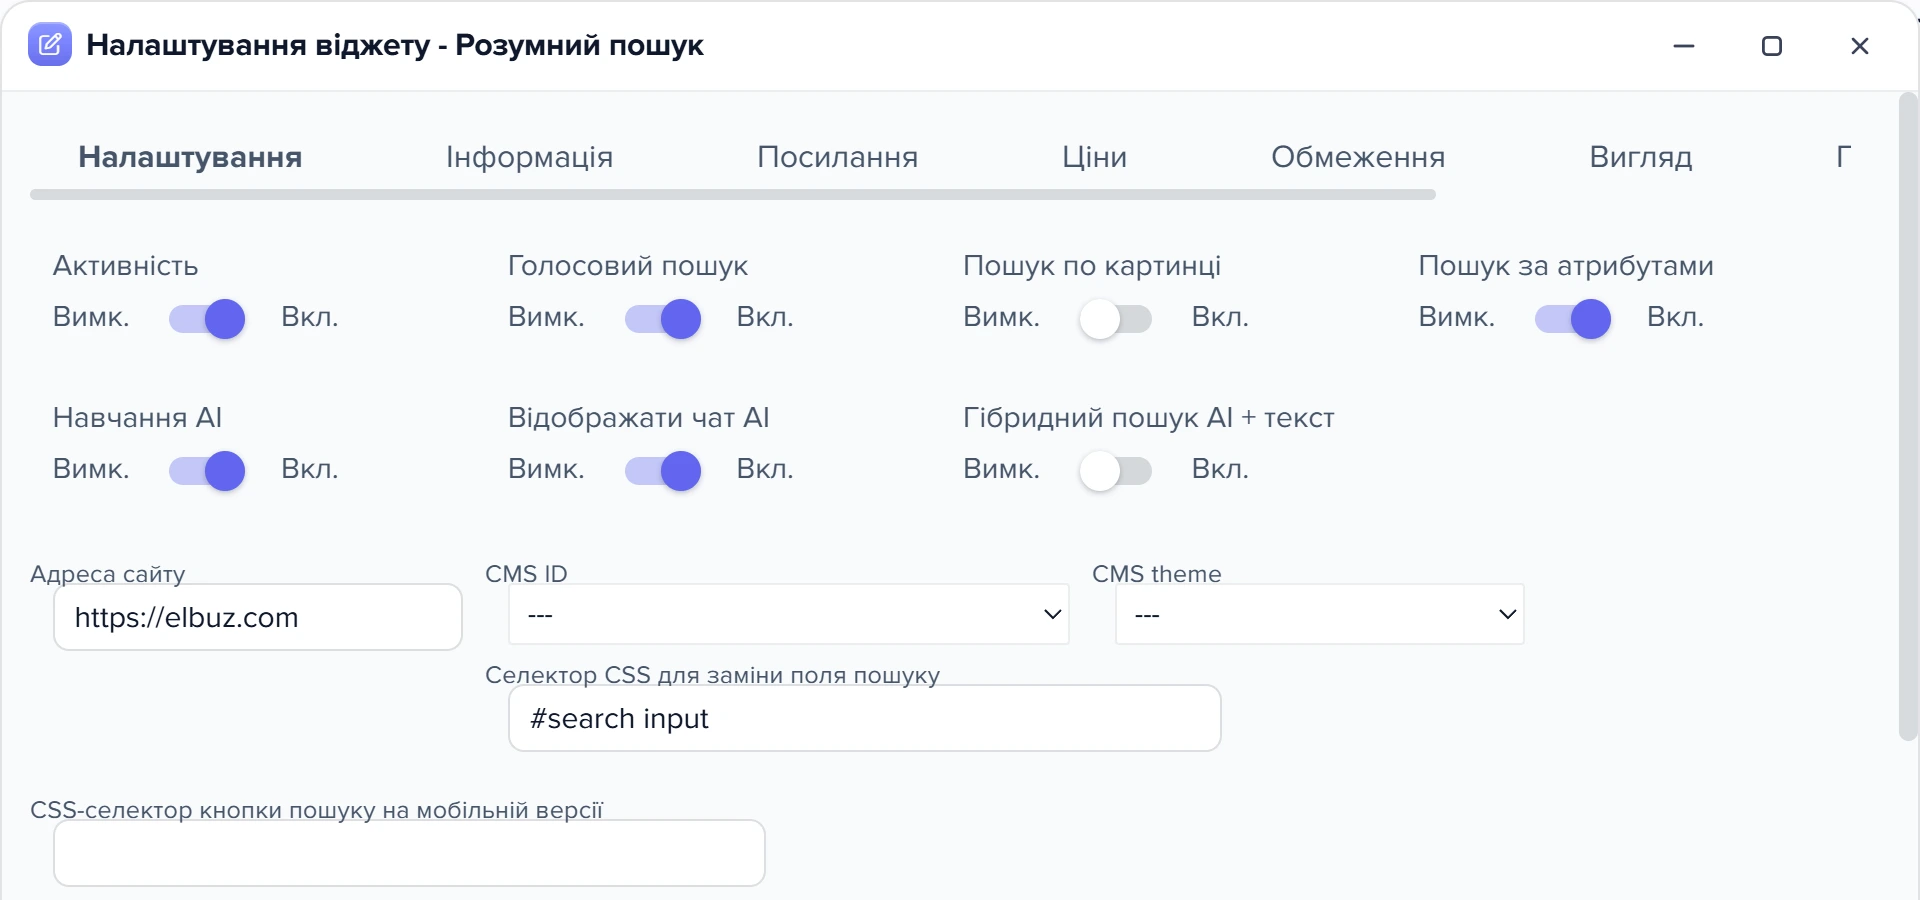This screenshot has height=900, width=1920.
Task: Click the partially visible last tab Г
Action: pos(1844,157)
